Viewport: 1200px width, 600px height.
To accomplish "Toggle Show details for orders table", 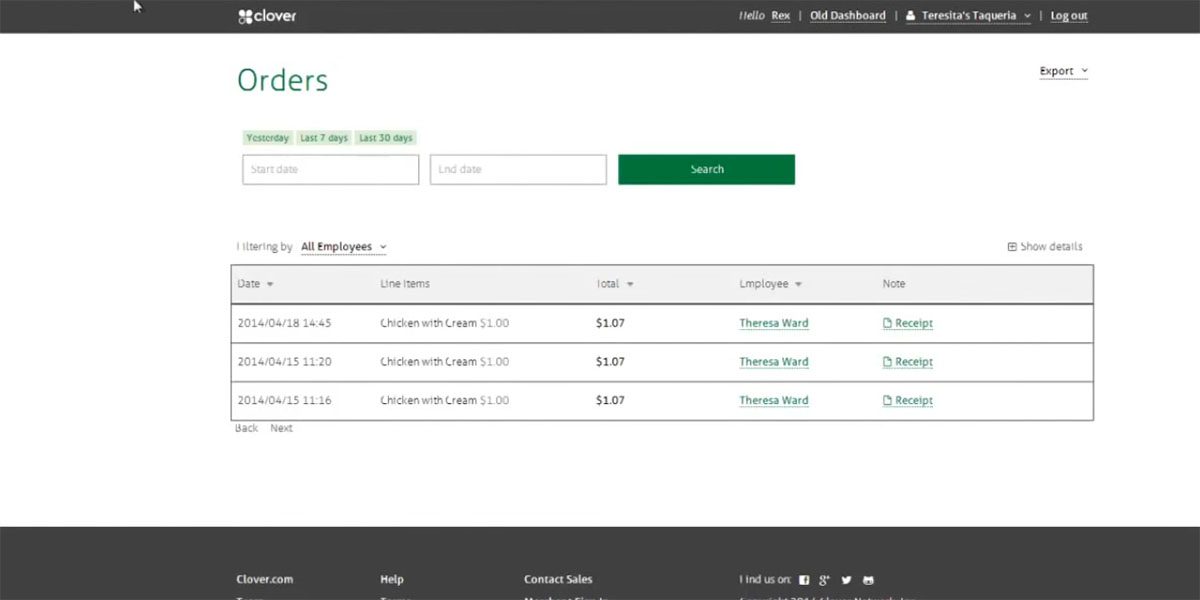I will 1044,247.
